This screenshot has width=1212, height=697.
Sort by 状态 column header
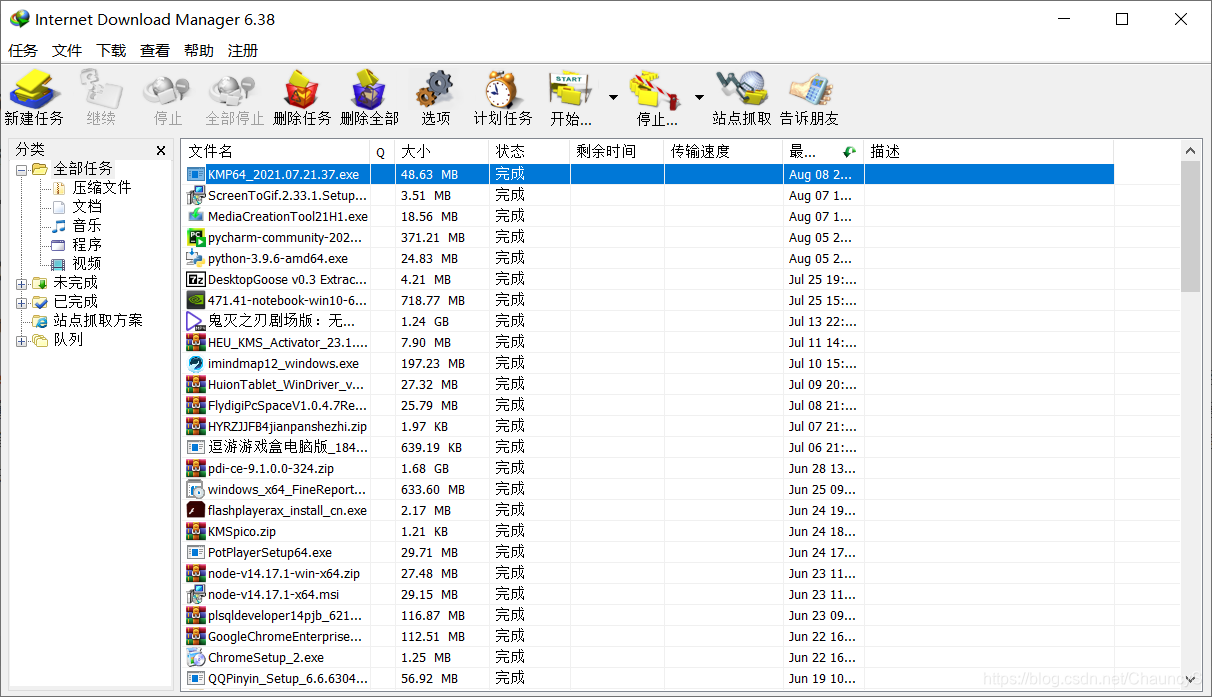pyautogui.click(x=529, y=151)
